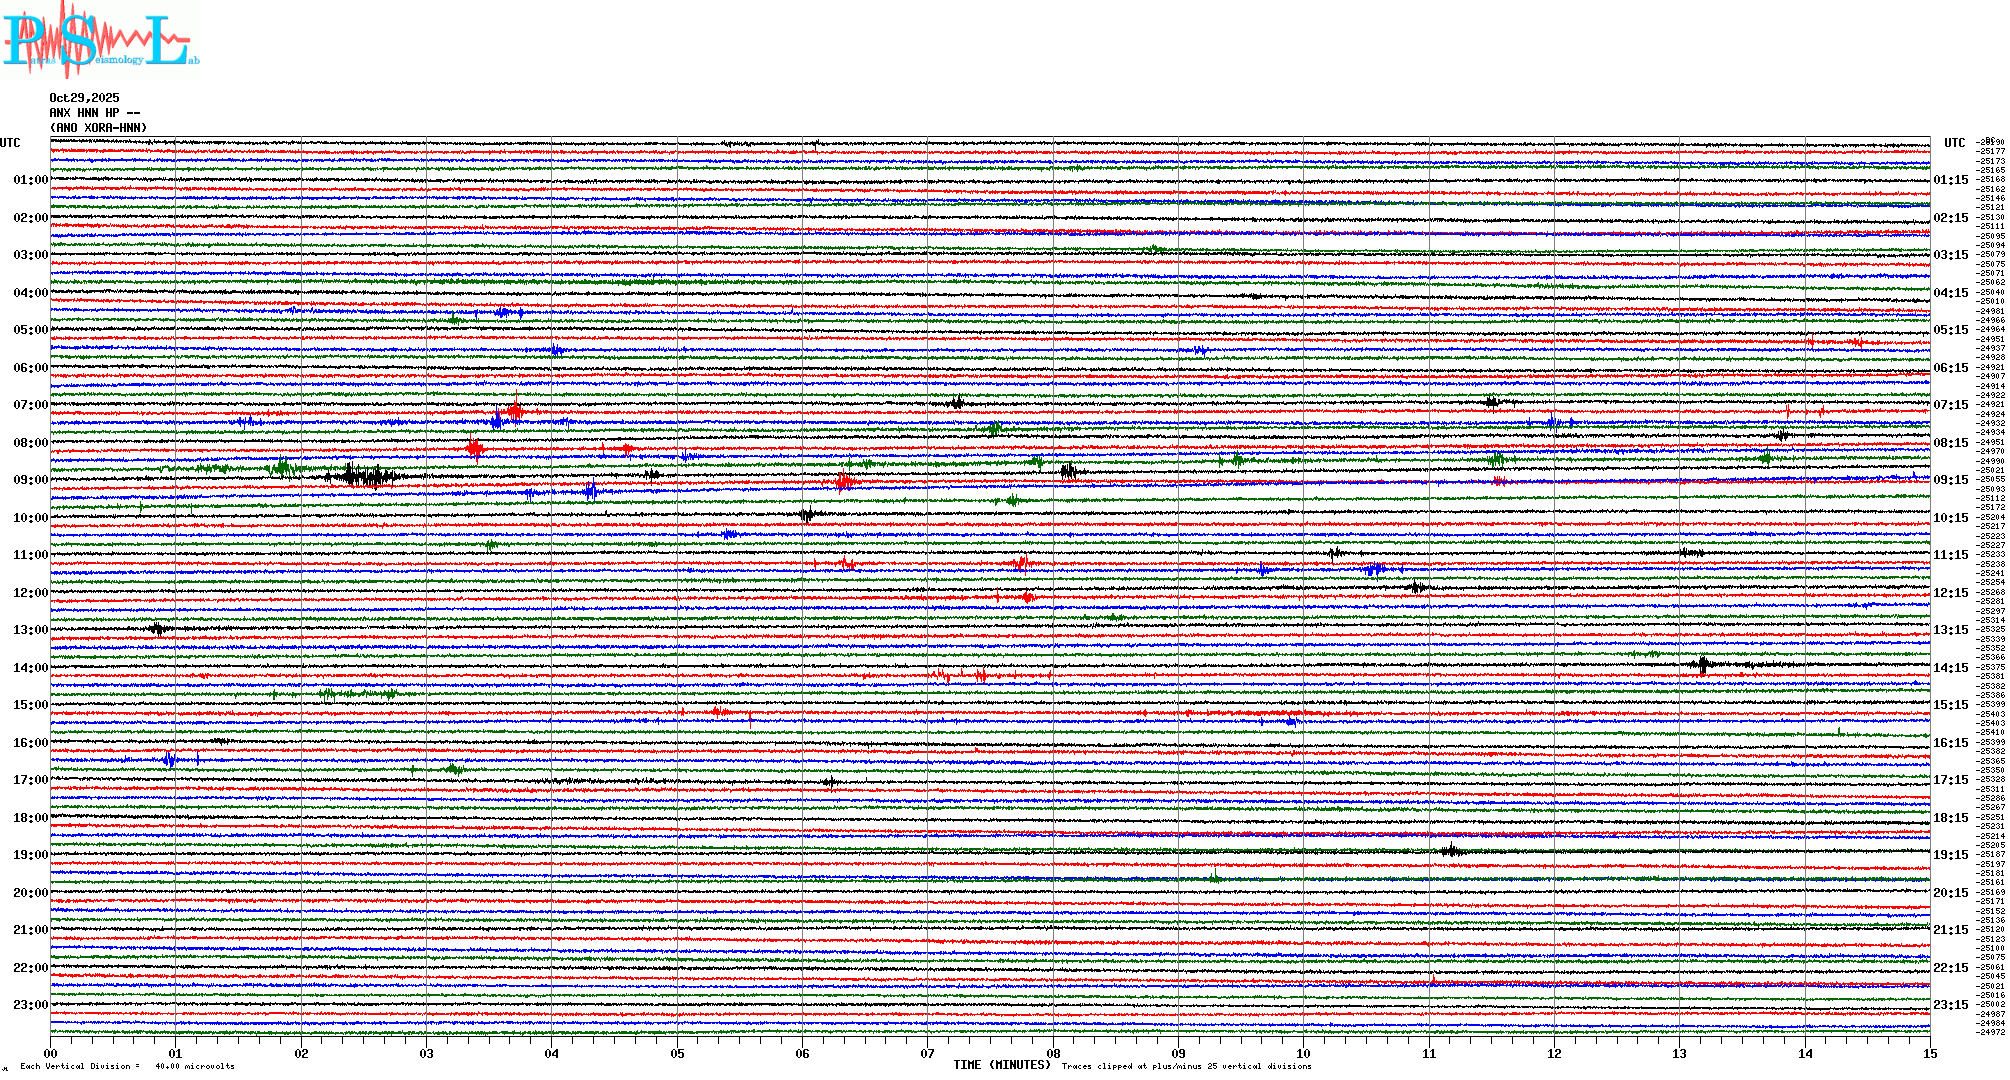The width and height of the screenshot is (2010, 1080).
Task: Click the Oct29,2025 date text
Action: 84,98
